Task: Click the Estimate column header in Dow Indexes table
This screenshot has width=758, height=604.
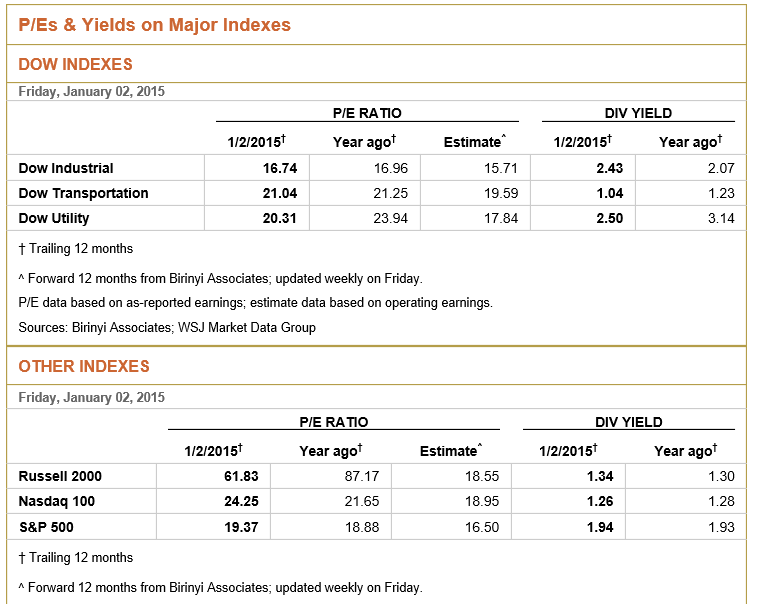Action: pos(475,142)
